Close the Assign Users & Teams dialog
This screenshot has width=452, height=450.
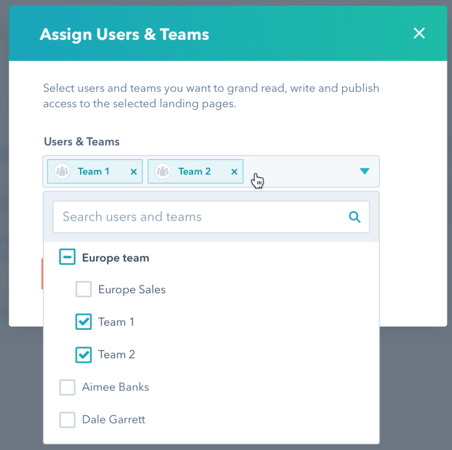(x=419, y=33)
